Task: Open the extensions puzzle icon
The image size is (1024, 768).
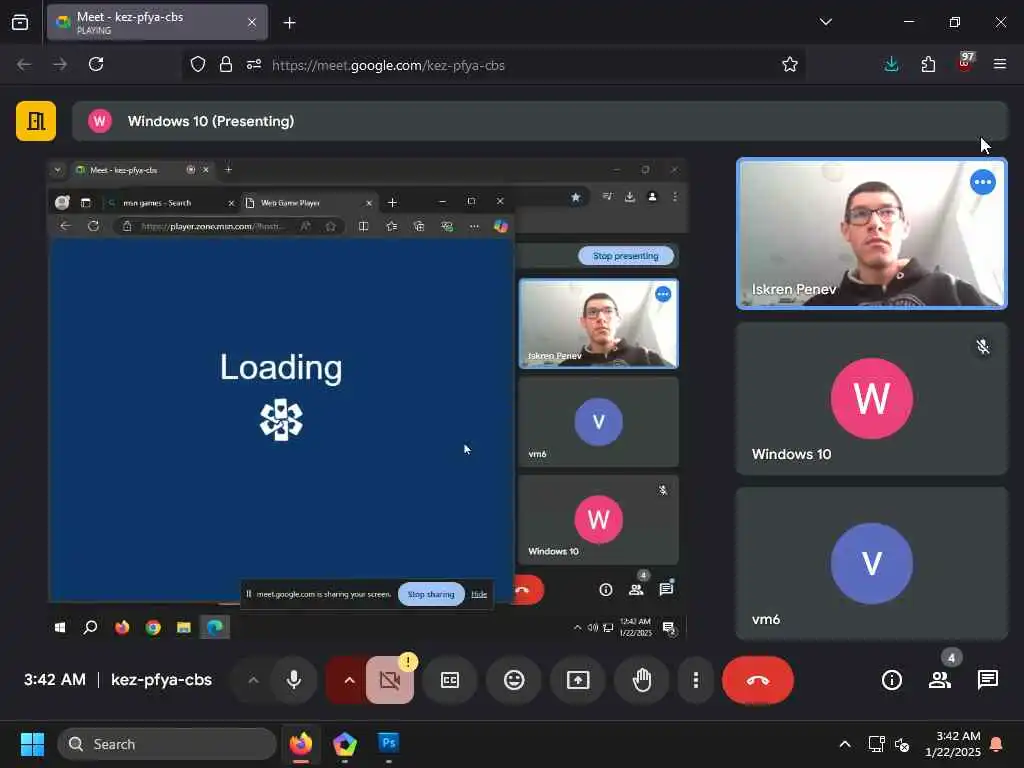Action: pyautogui.click(x=928, y=64)
